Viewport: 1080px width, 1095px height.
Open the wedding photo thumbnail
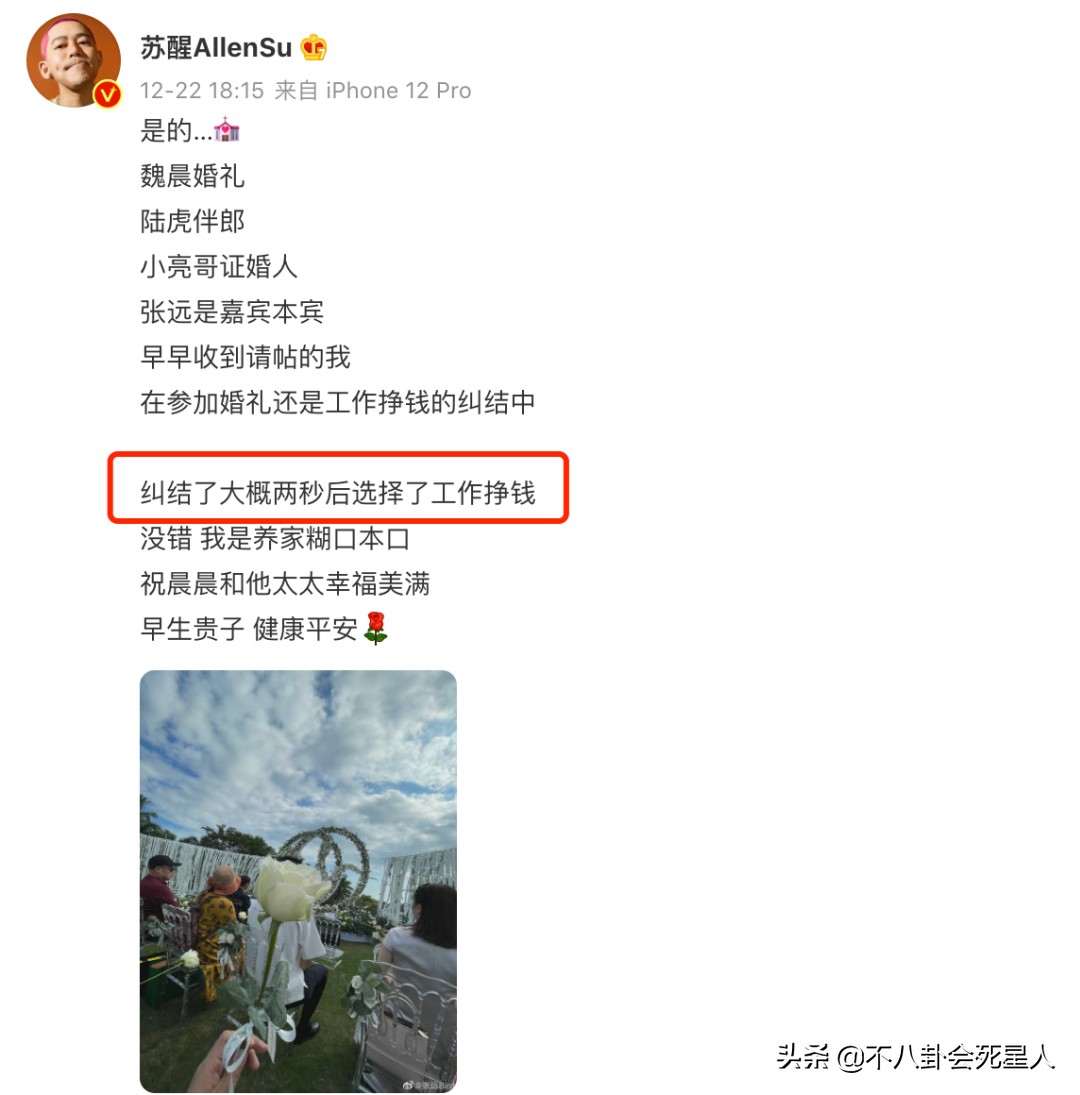(298, 881)
